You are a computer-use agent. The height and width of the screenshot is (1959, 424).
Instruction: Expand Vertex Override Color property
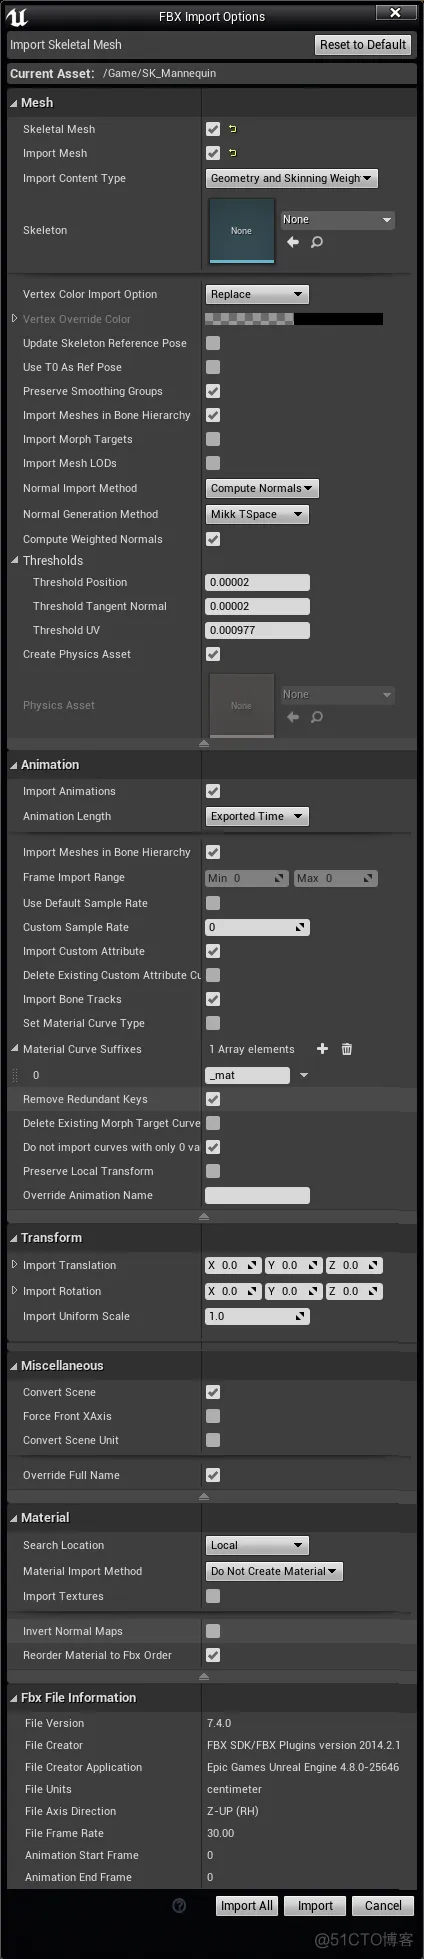[15, 319]
